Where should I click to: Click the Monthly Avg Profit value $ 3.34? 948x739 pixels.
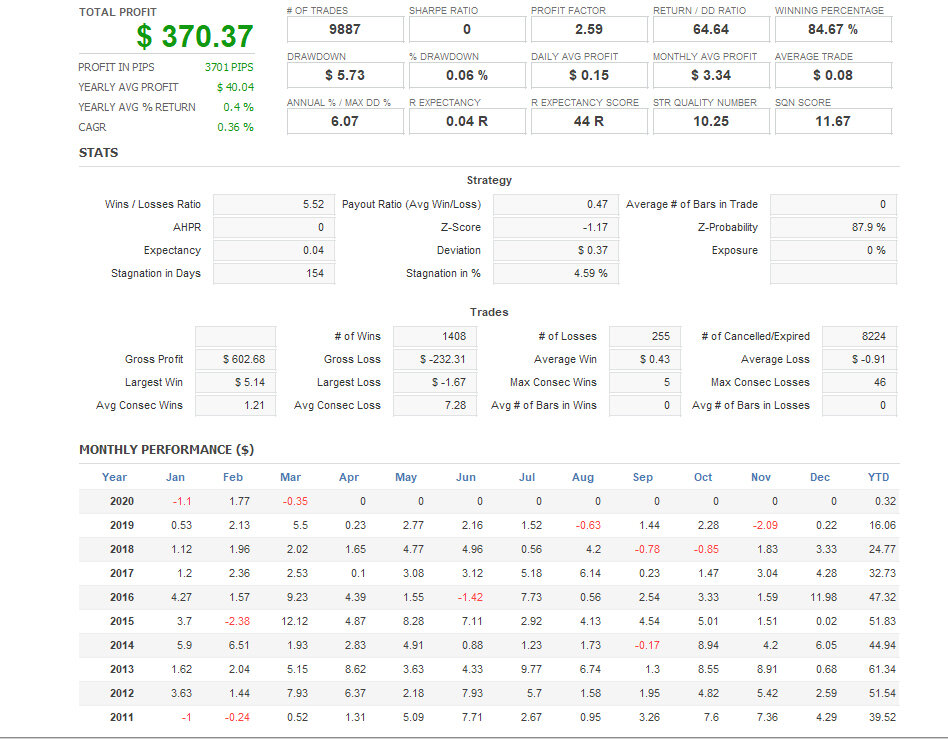[x=711, y=75]
